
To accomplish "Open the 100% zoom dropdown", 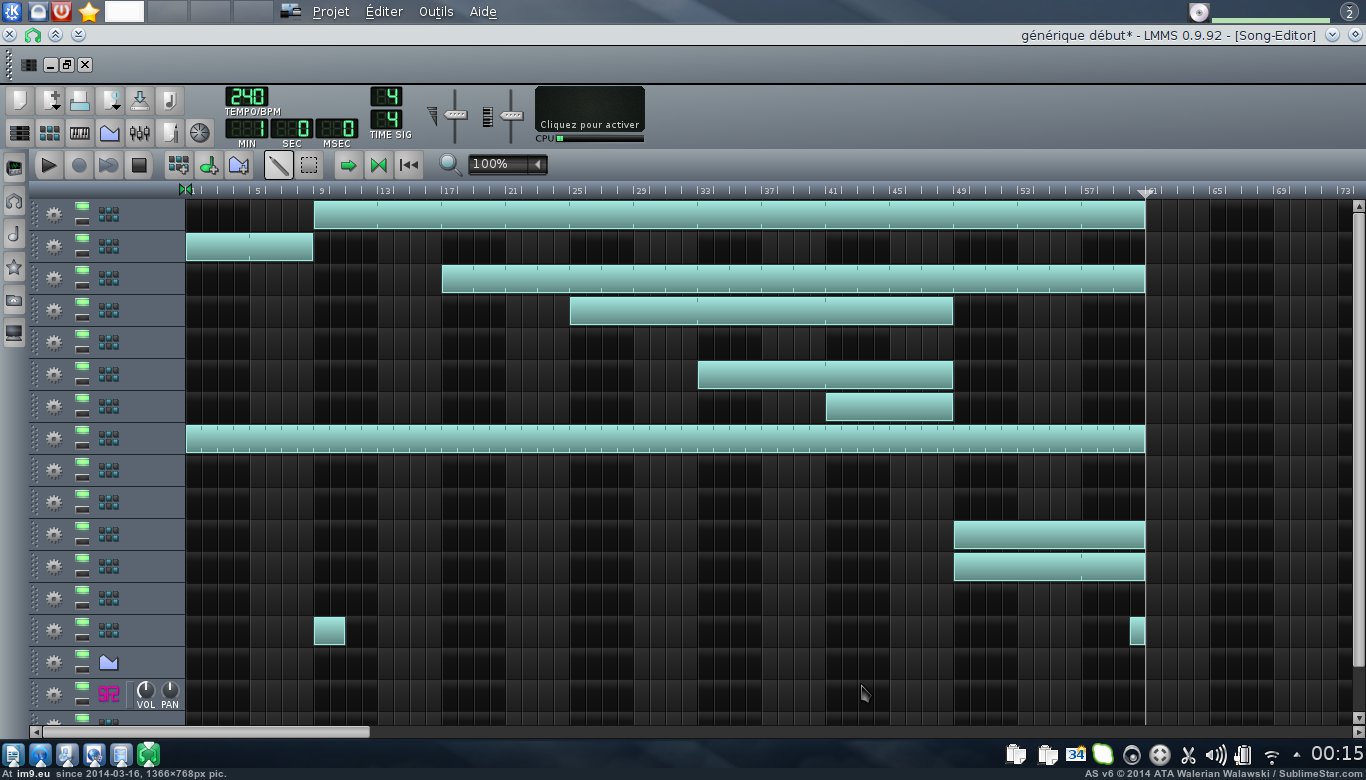I will [538, 164].
